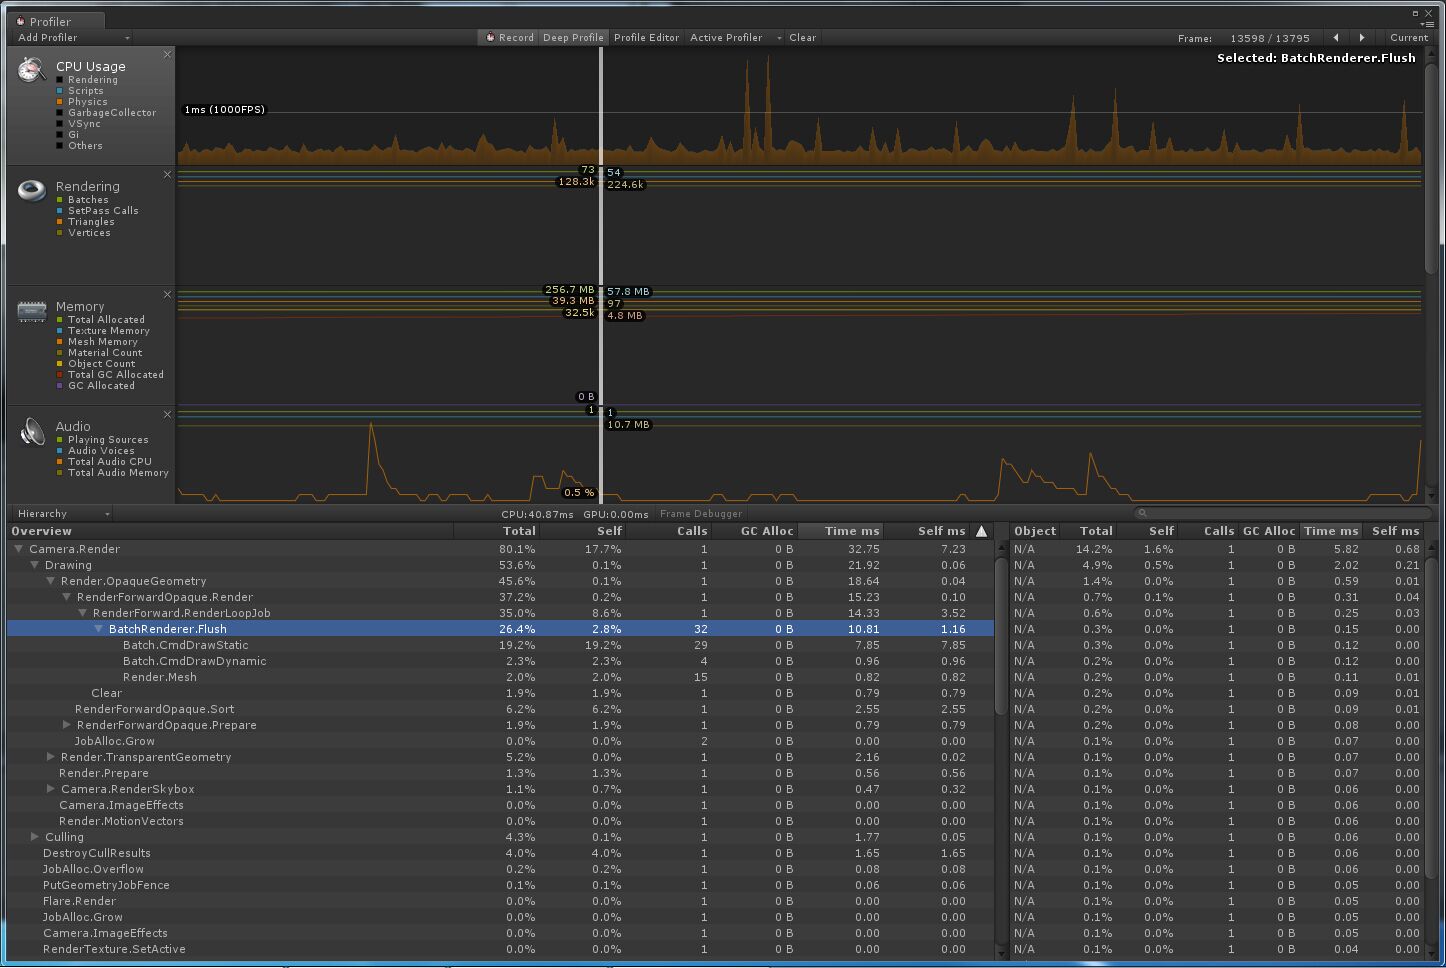Toggle Scripts in the CPU Usage legend

pos(85,90)
